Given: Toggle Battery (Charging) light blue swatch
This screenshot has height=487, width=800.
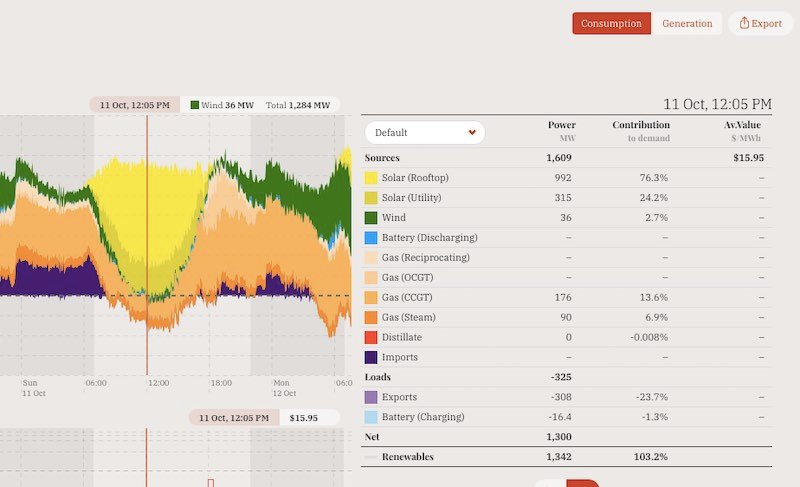Looking at the screenshot, I should coord(371,417).
